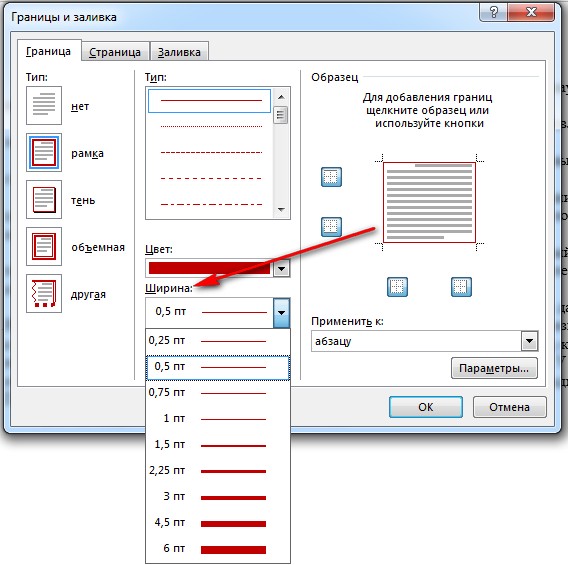This screenshot has height=565, width=568.
Task: Click the red color swatch field
Action: click(x=209, y=268)
